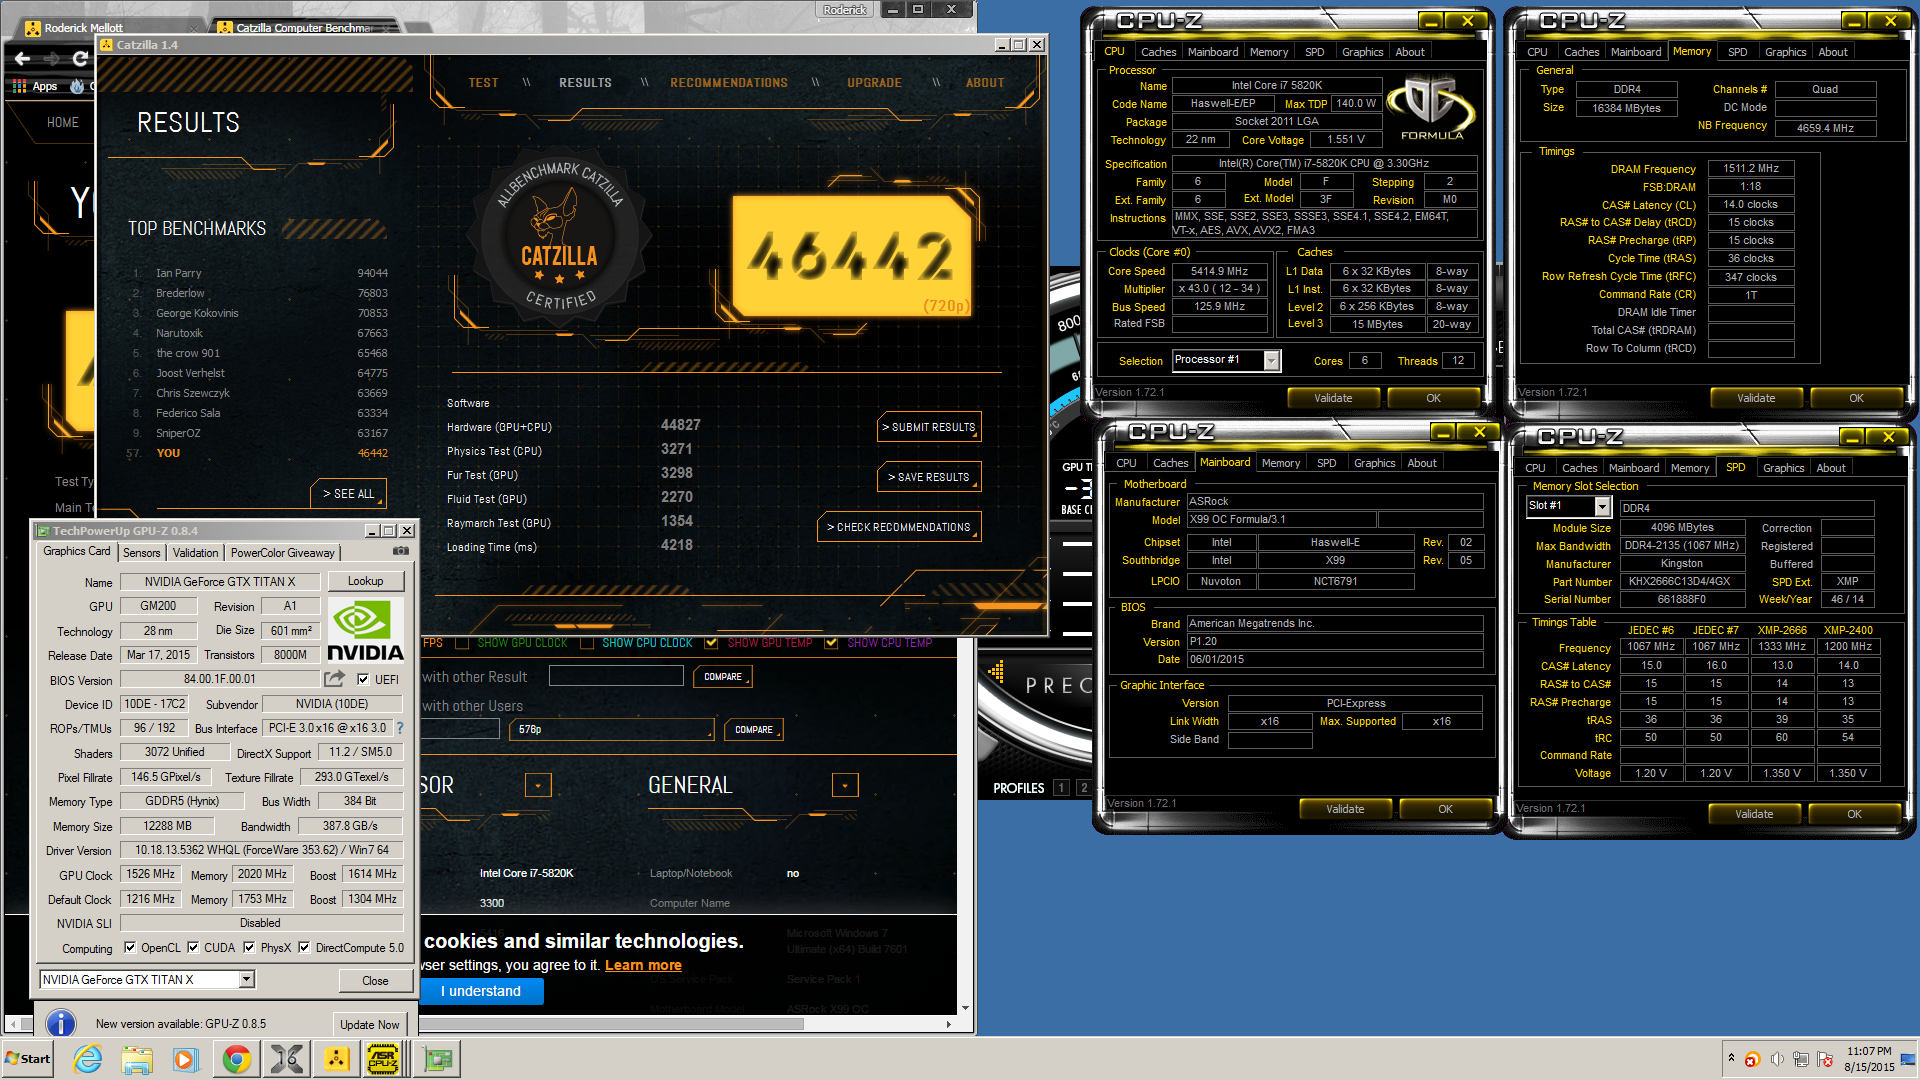Open Graphics tab in Mainboard CPU-Z window
Screen dimensions: 1920x1080
pyautogui.click(x=1374, y=463)
